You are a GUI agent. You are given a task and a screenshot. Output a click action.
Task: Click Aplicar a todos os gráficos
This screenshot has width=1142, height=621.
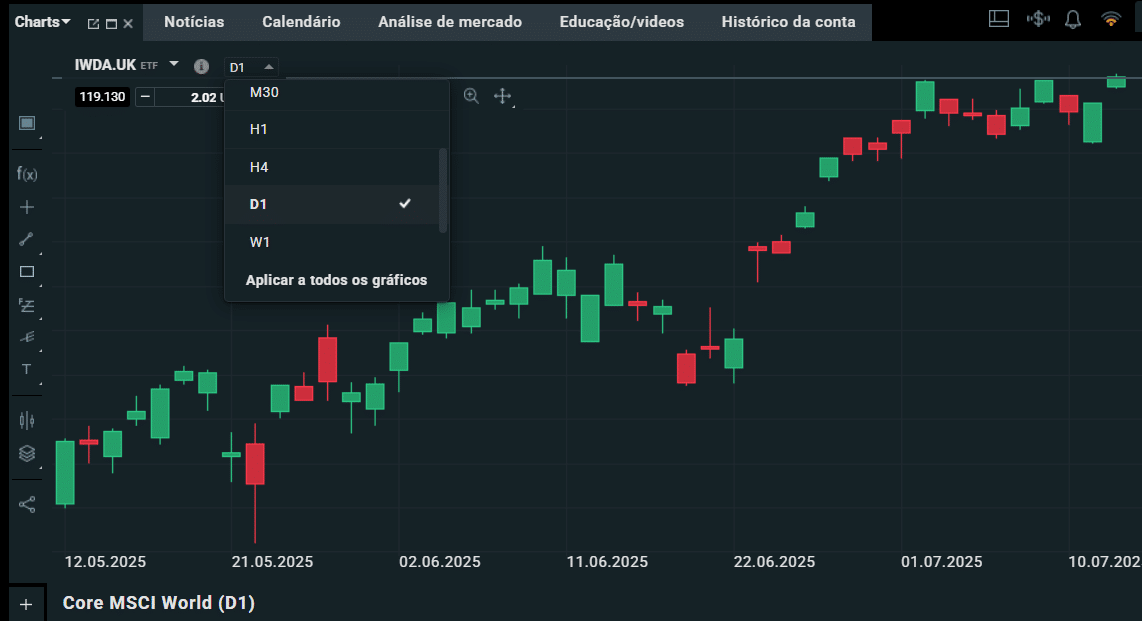pos(336,280)
